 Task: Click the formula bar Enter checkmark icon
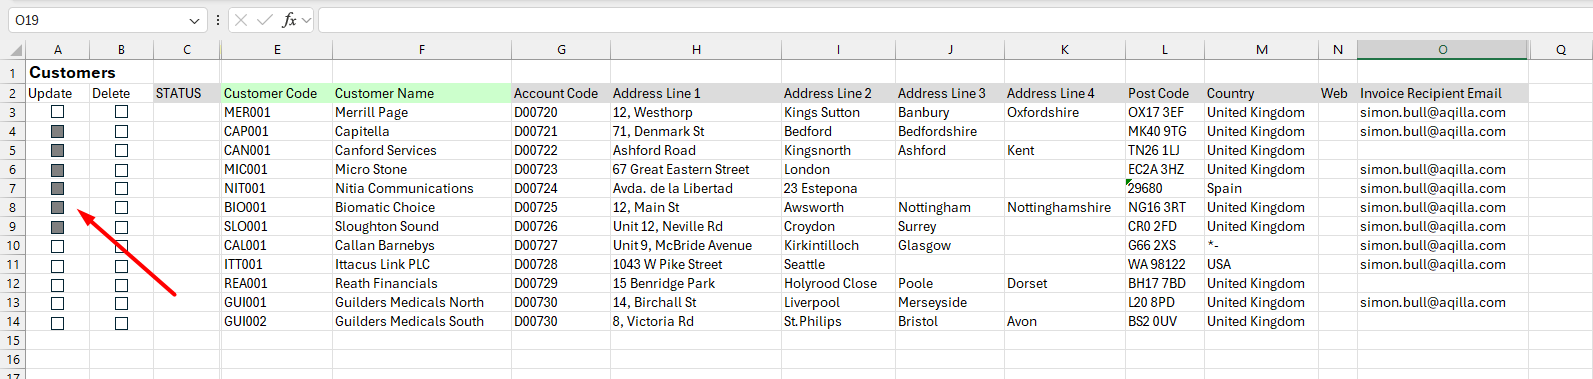(265, 20)
